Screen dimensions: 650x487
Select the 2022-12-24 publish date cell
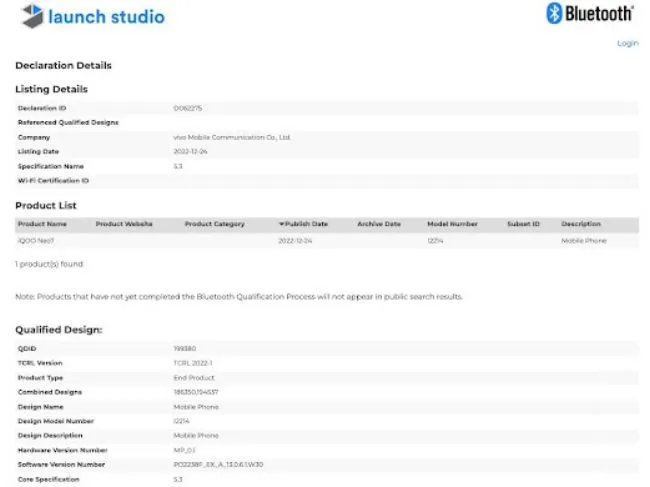pos(295,240)
